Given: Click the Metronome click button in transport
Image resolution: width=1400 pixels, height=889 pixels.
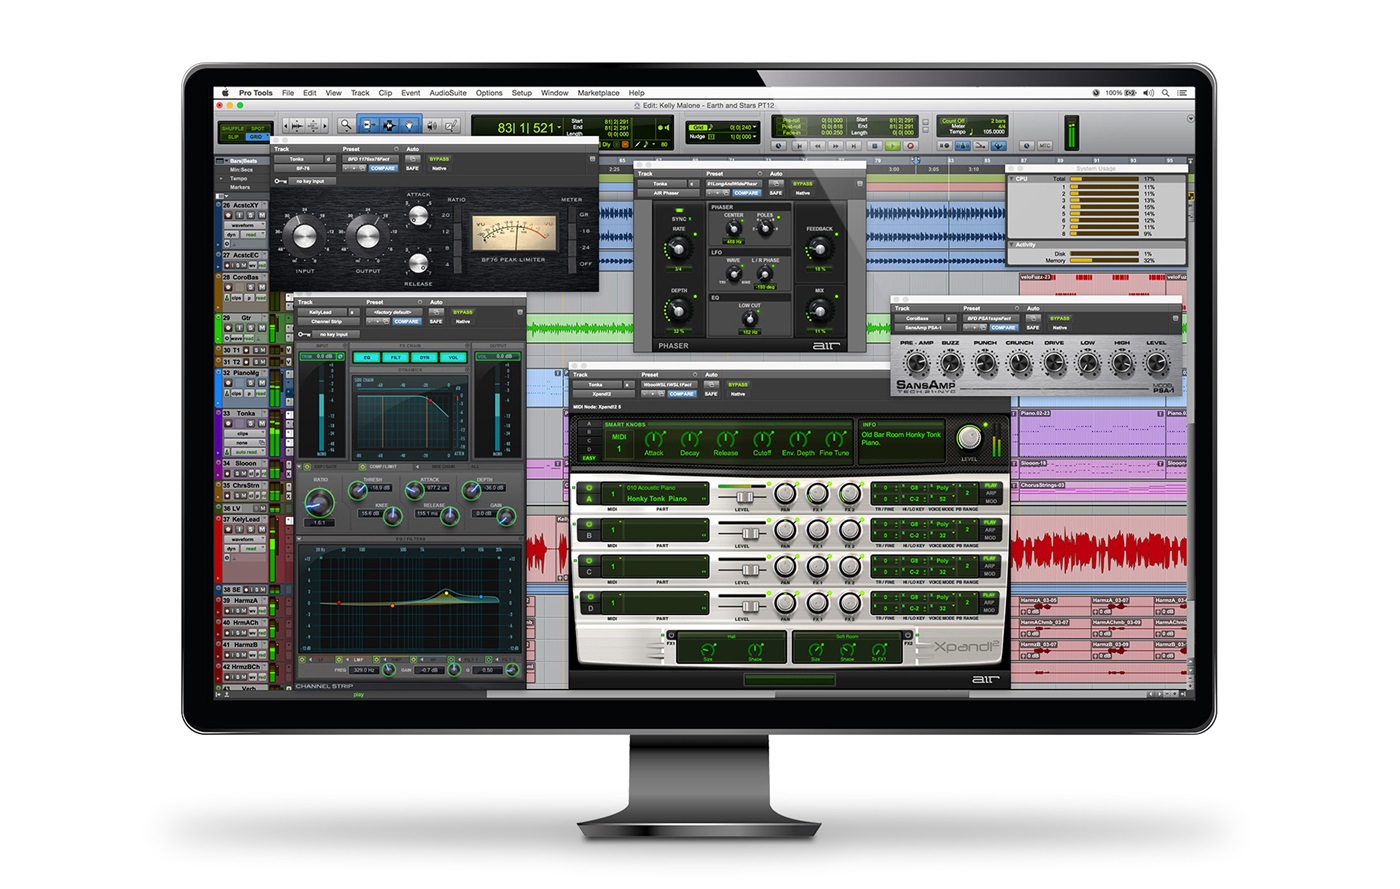Looking at the screenshot, I should click(963, 146).
